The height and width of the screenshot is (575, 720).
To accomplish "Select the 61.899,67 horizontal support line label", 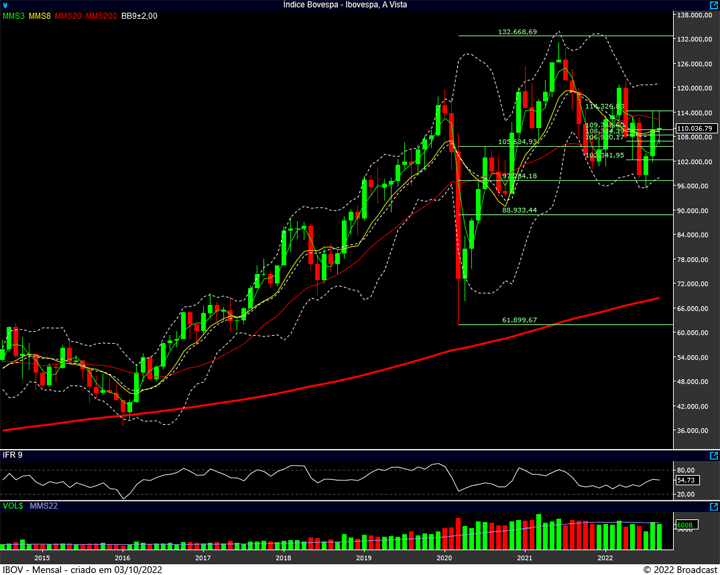I will pyautogui.click(x=519, y=320).
